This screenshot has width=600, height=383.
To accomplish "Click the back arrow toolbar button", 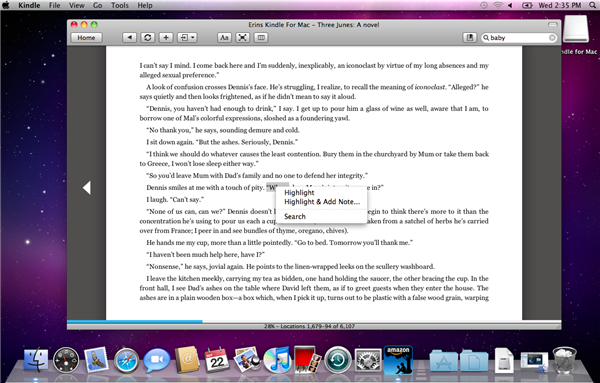I will pos(129,37).
